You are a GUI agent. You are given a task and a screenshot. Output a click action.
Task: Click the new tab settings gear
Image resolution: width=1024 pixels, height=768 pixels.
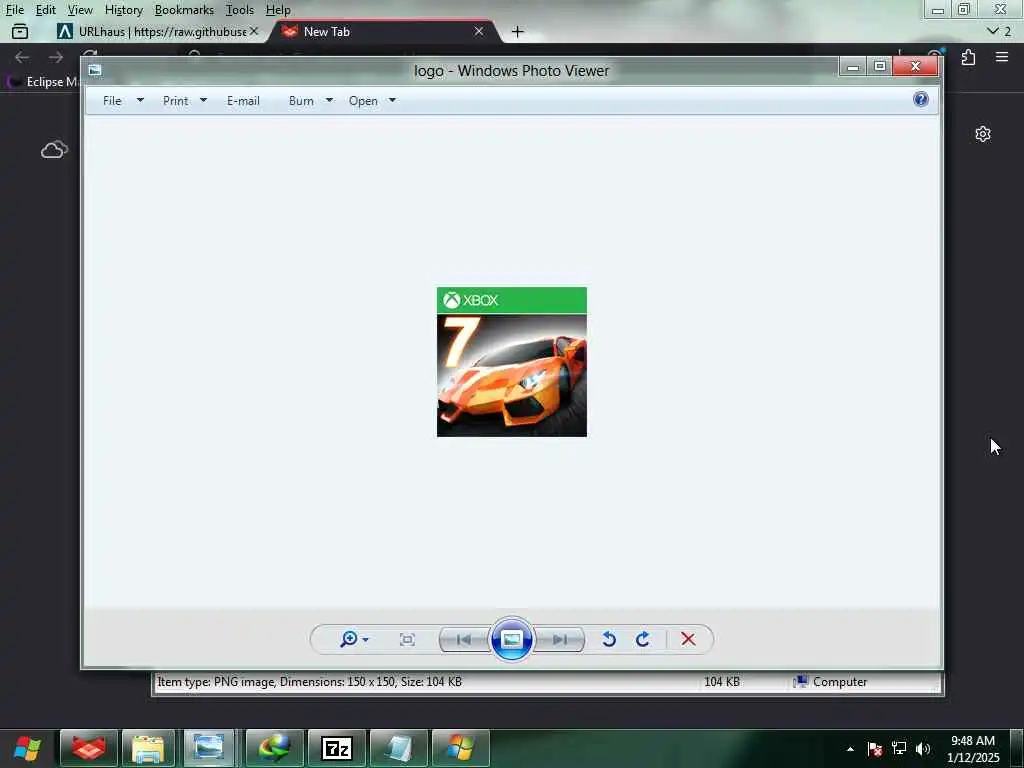point(982,134)
